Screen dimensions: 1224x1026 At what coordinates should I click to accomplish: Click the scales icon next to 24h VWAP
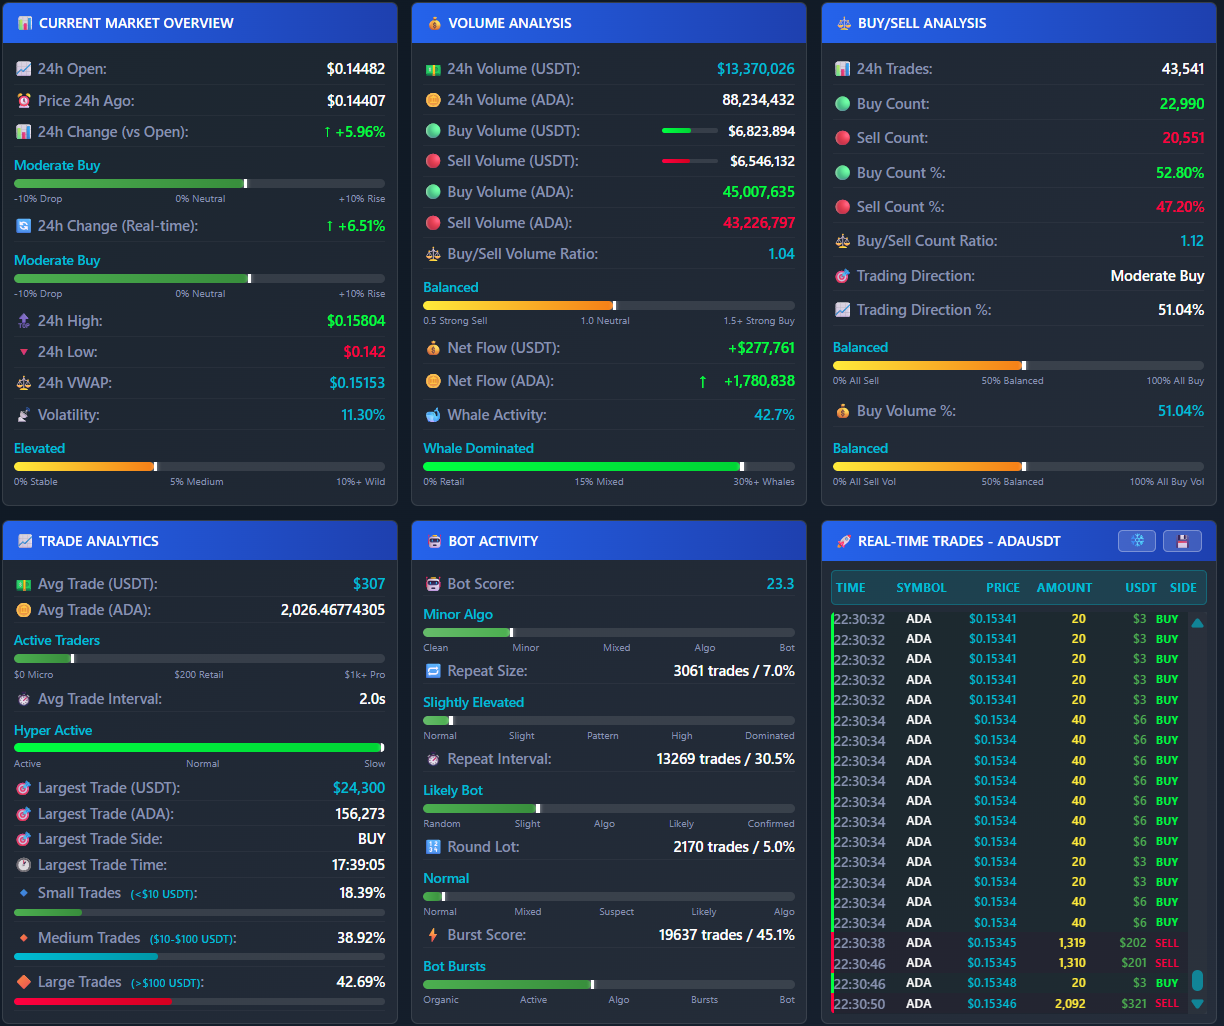(x=24, y=383)
